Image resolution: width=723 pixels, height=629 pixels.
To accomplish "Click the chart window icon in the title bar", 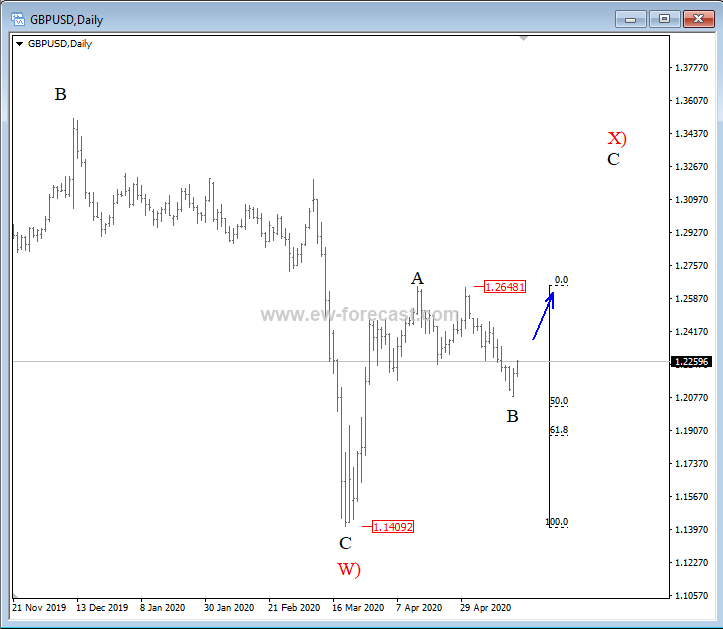I will (x=17, y=18).
